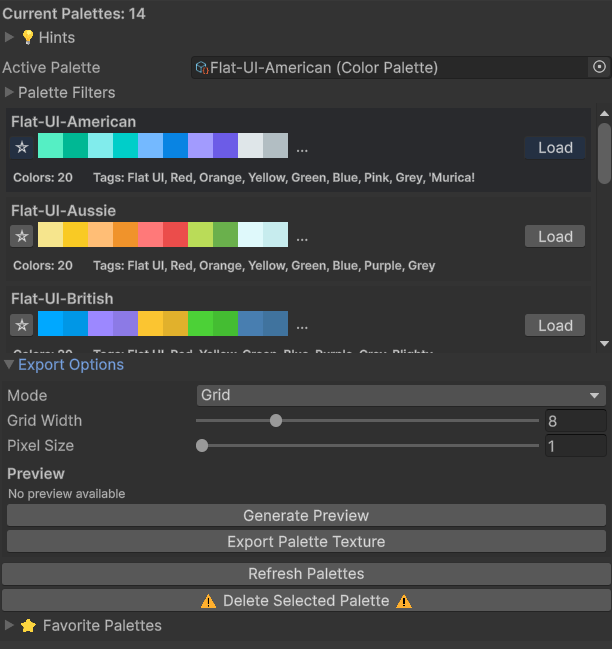The image size is (612, 649).
Task: Load the Flat-UI-British palette
Action: click(555, 325)
